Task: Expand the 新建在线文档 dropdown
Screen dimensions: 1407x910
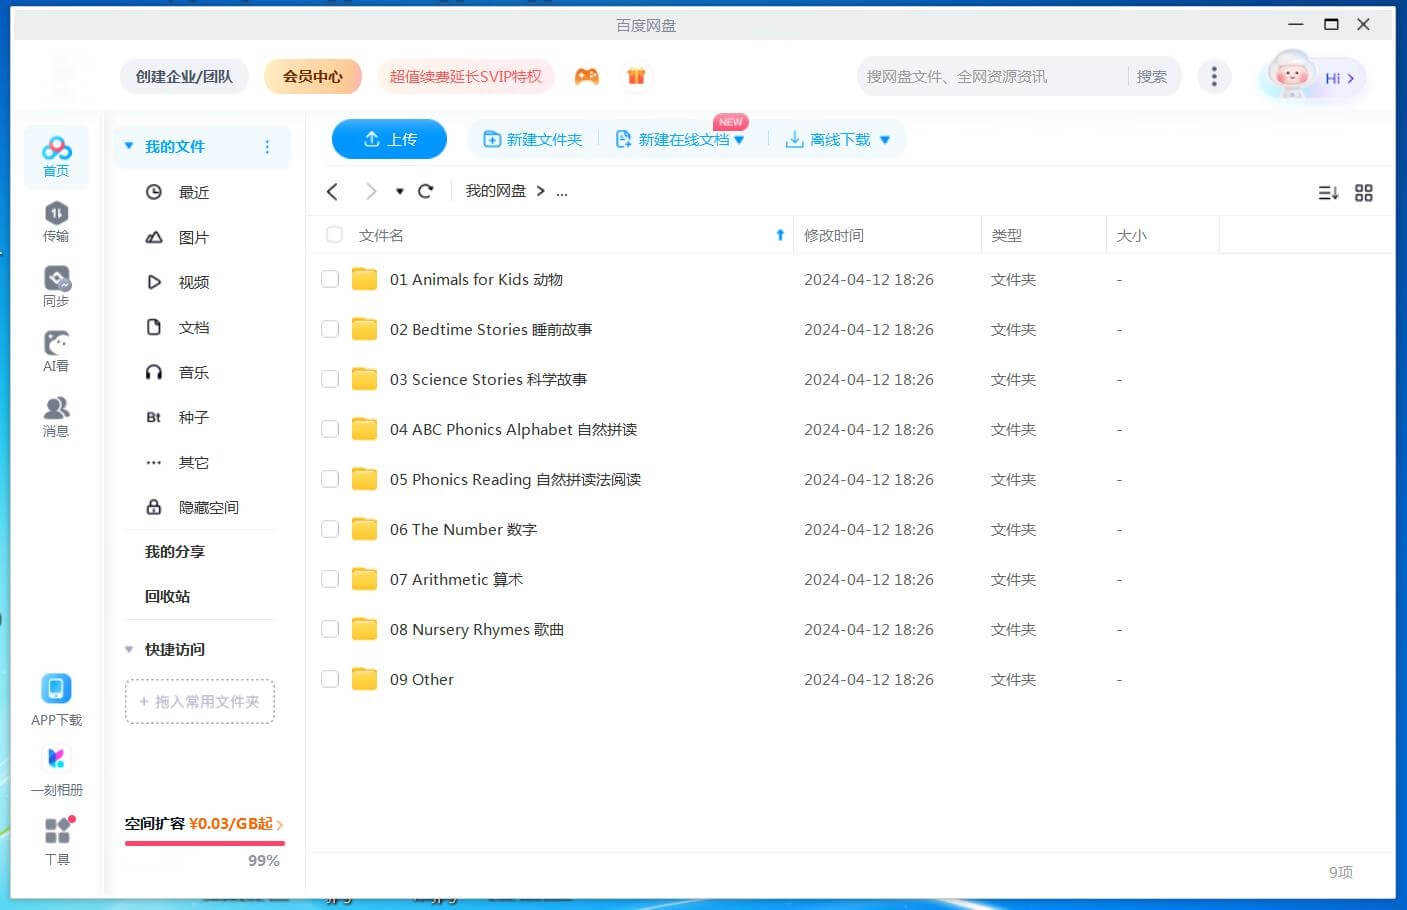Action: pos(739,140)
